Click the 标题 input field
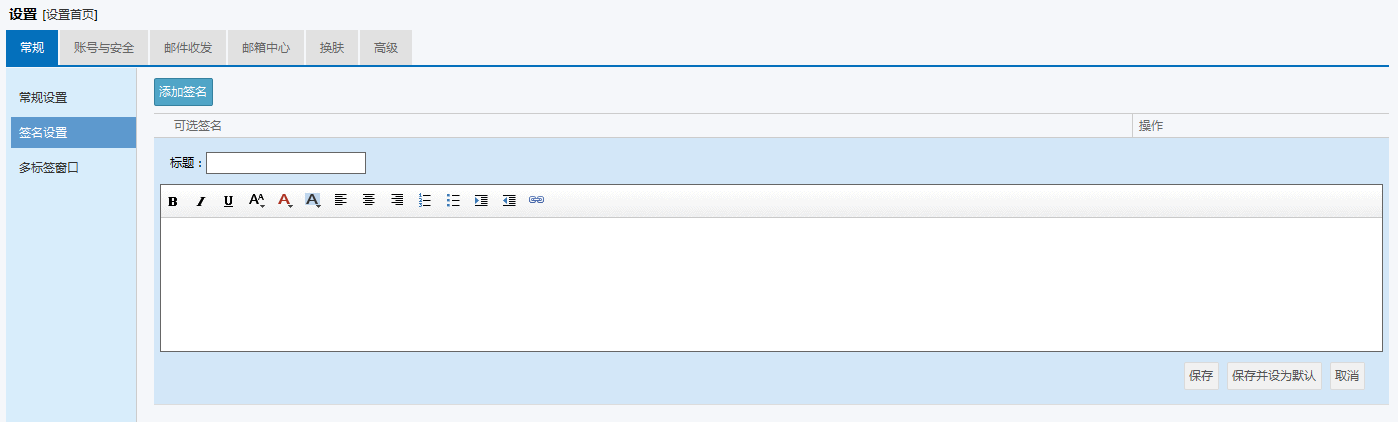This screenshot has width=1398, height=422. click(x=286, y=163)
